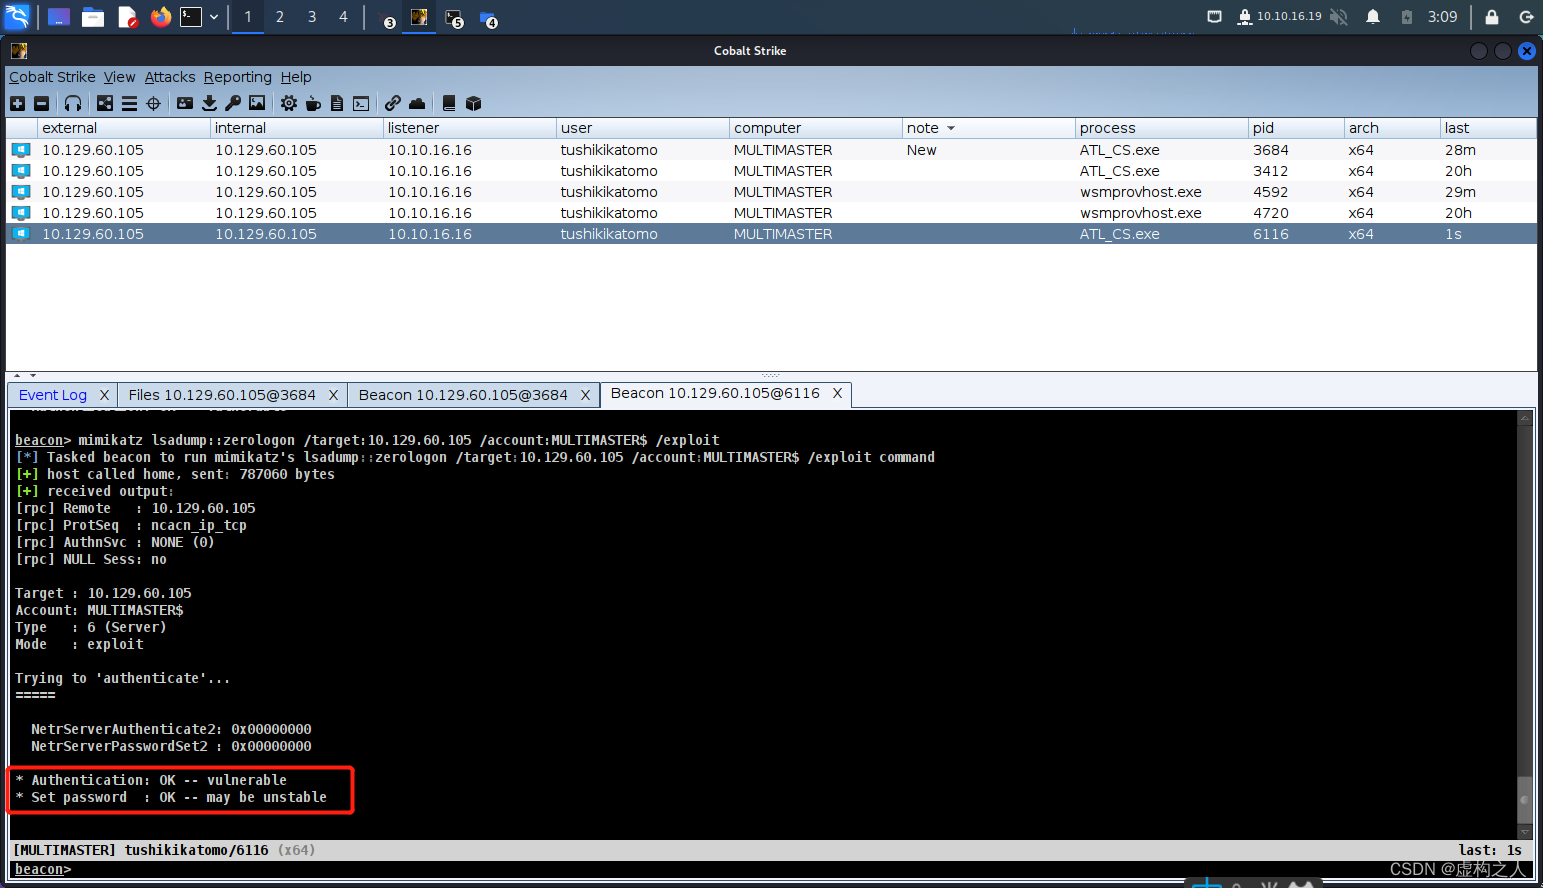Open downloaded files arrow icon

click(x=209, y=103)
